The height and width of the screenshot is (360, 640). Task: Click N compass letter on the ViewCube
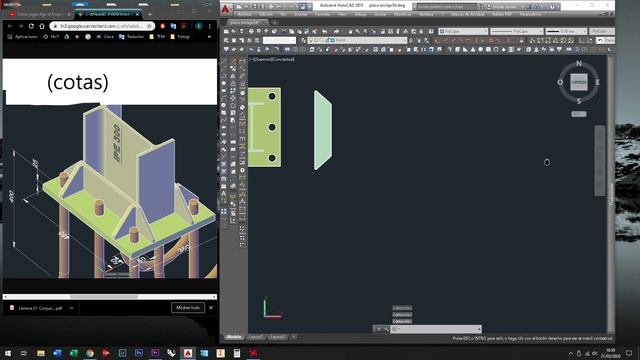click(x=579, y=63)
